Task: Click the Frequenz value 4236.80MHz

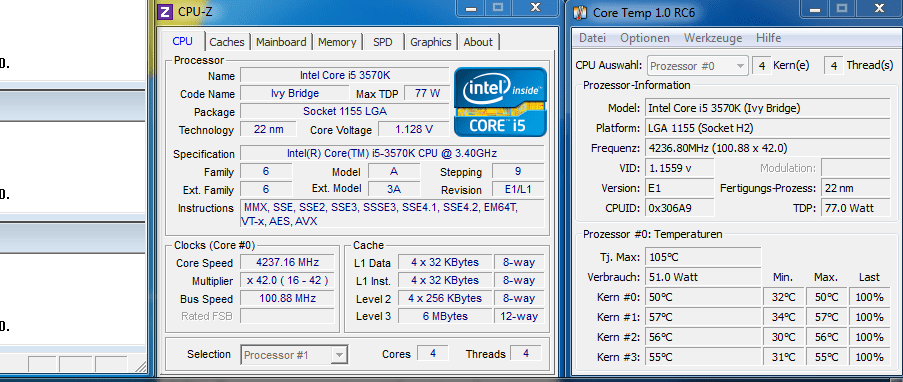Action: (768, 148)
